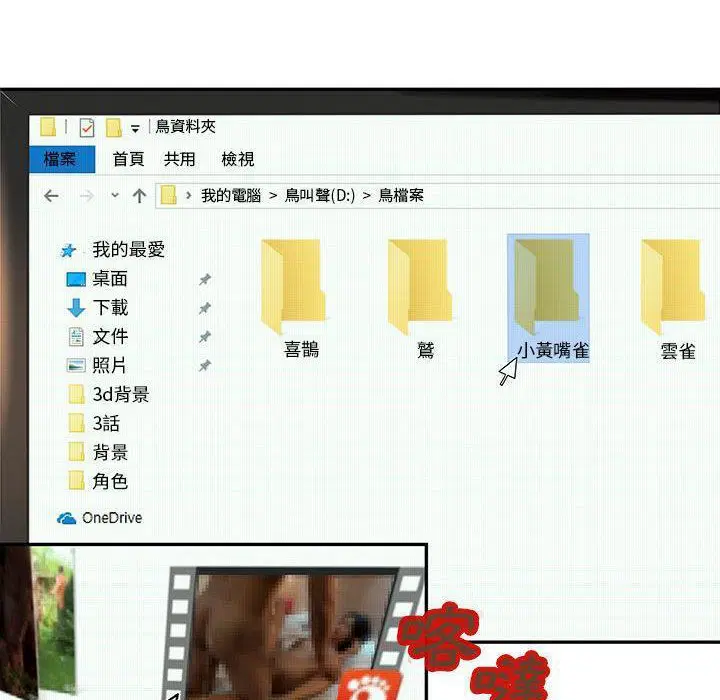Open the recent locations dropdown
Viewport: 720px width, 700px height.
115,196
